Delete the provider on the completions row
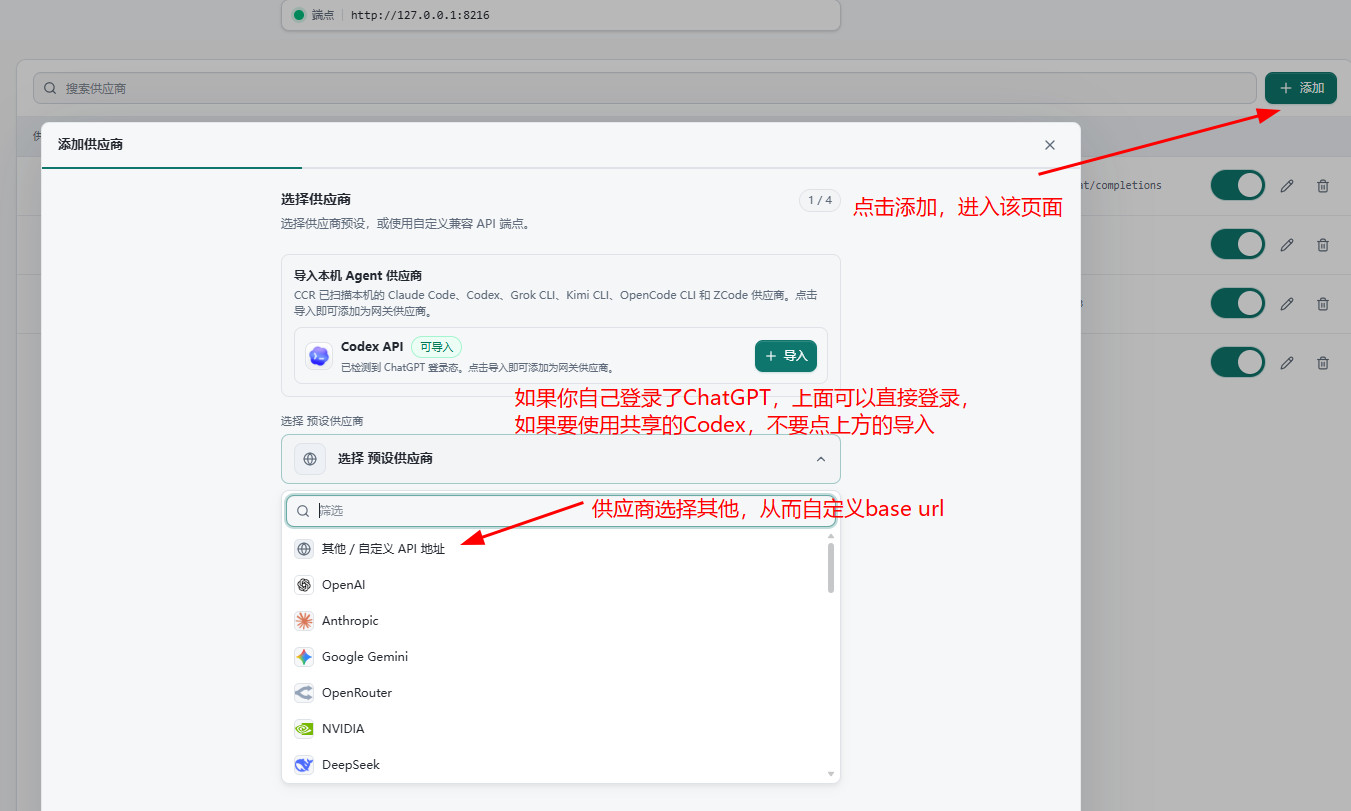Viewport: 1351px width, 811px height. coord(1323,185)
